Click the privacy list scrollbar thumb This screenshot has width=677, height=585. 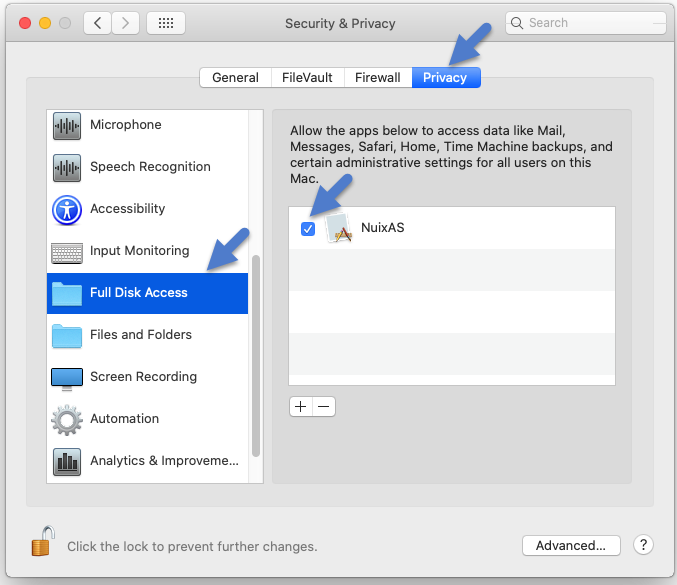[x=256, y=356]
